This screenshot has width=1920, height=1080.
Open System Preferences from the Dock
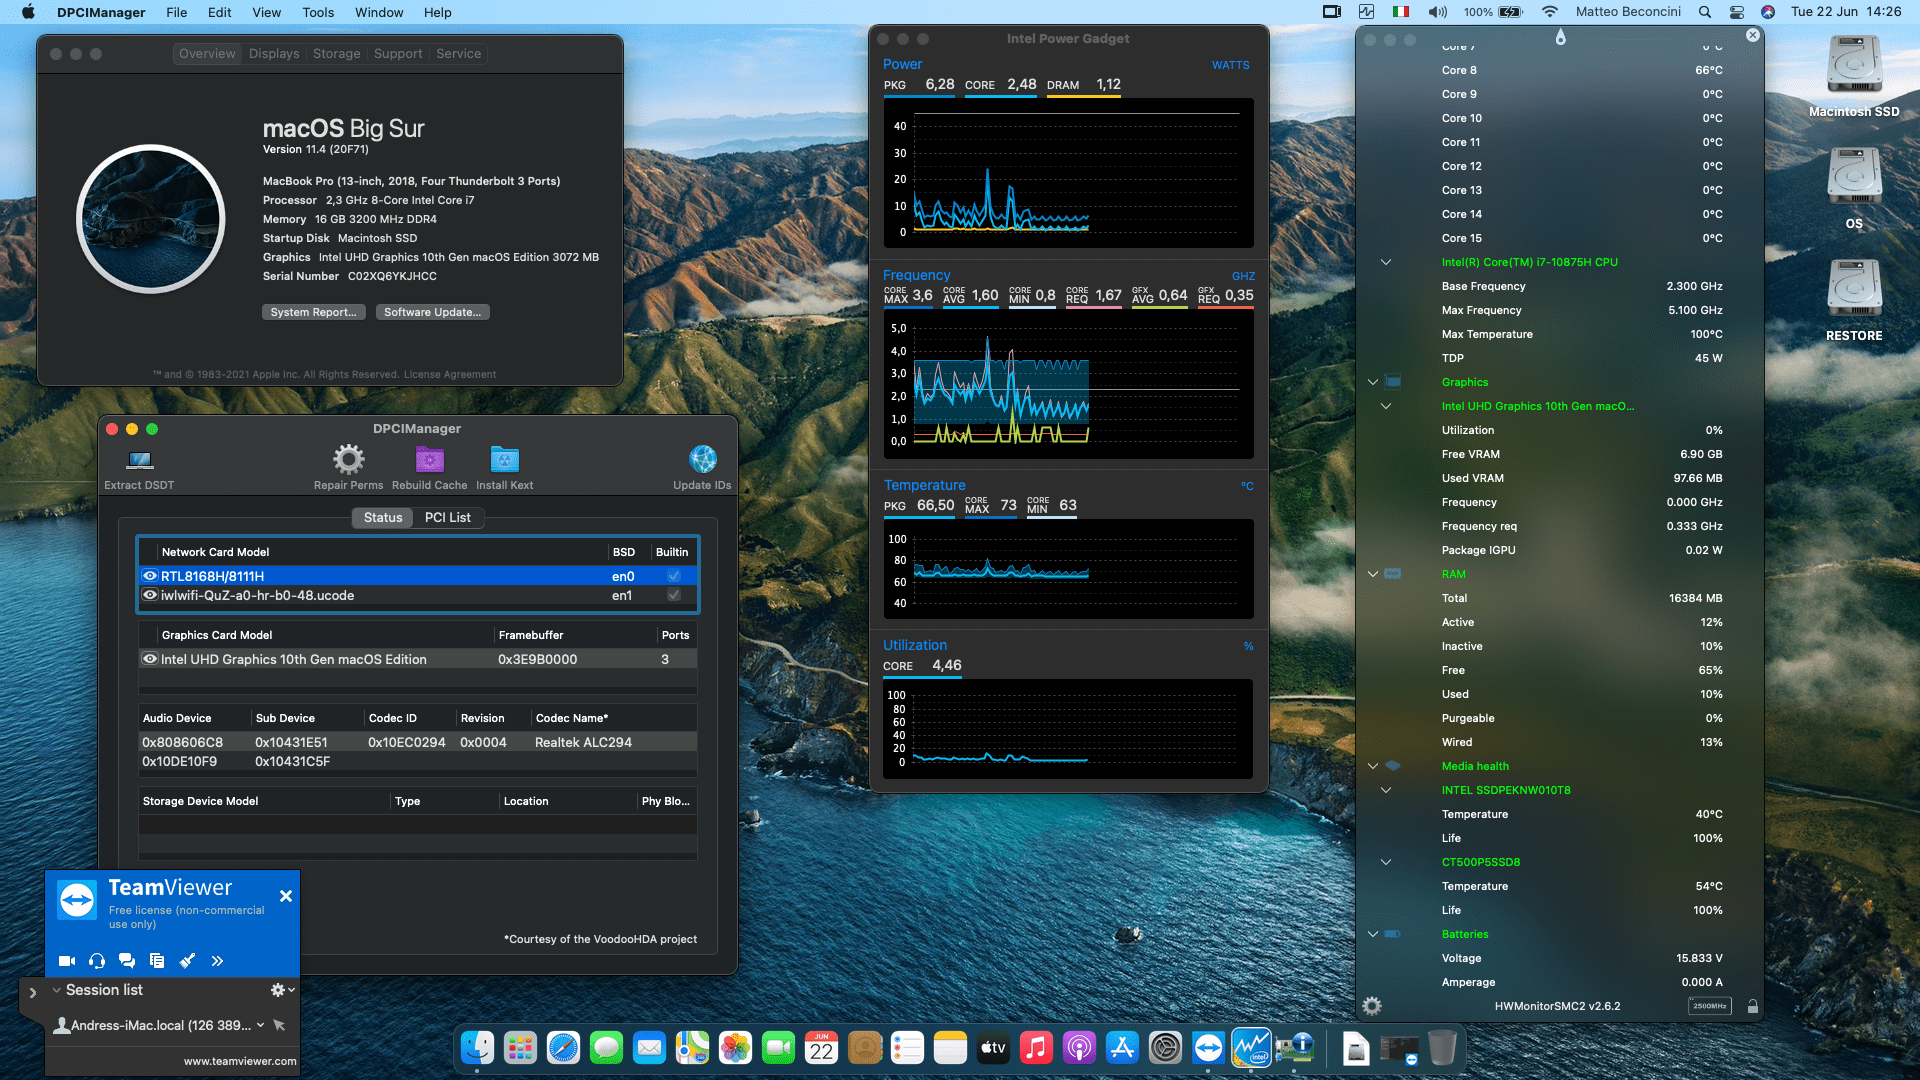coord(1165,1048)
